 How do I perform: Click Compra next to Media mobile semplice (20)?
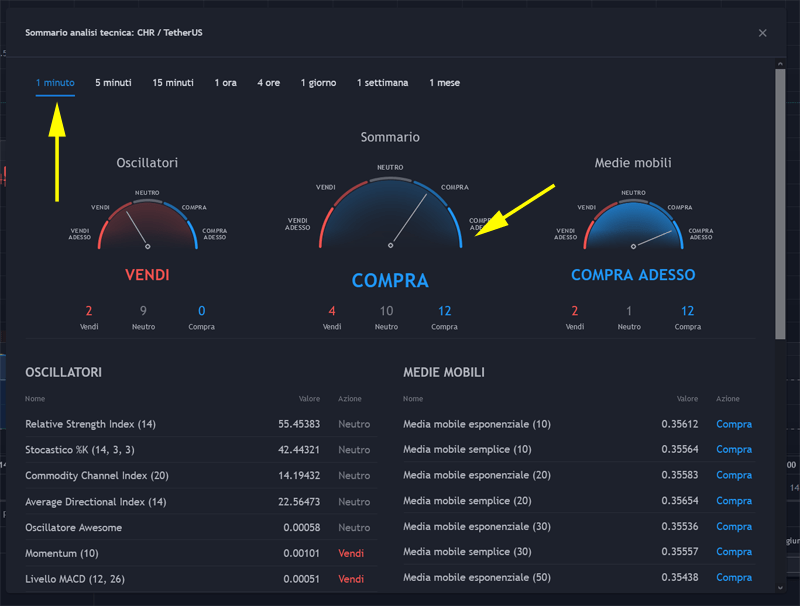pos(734,501)
